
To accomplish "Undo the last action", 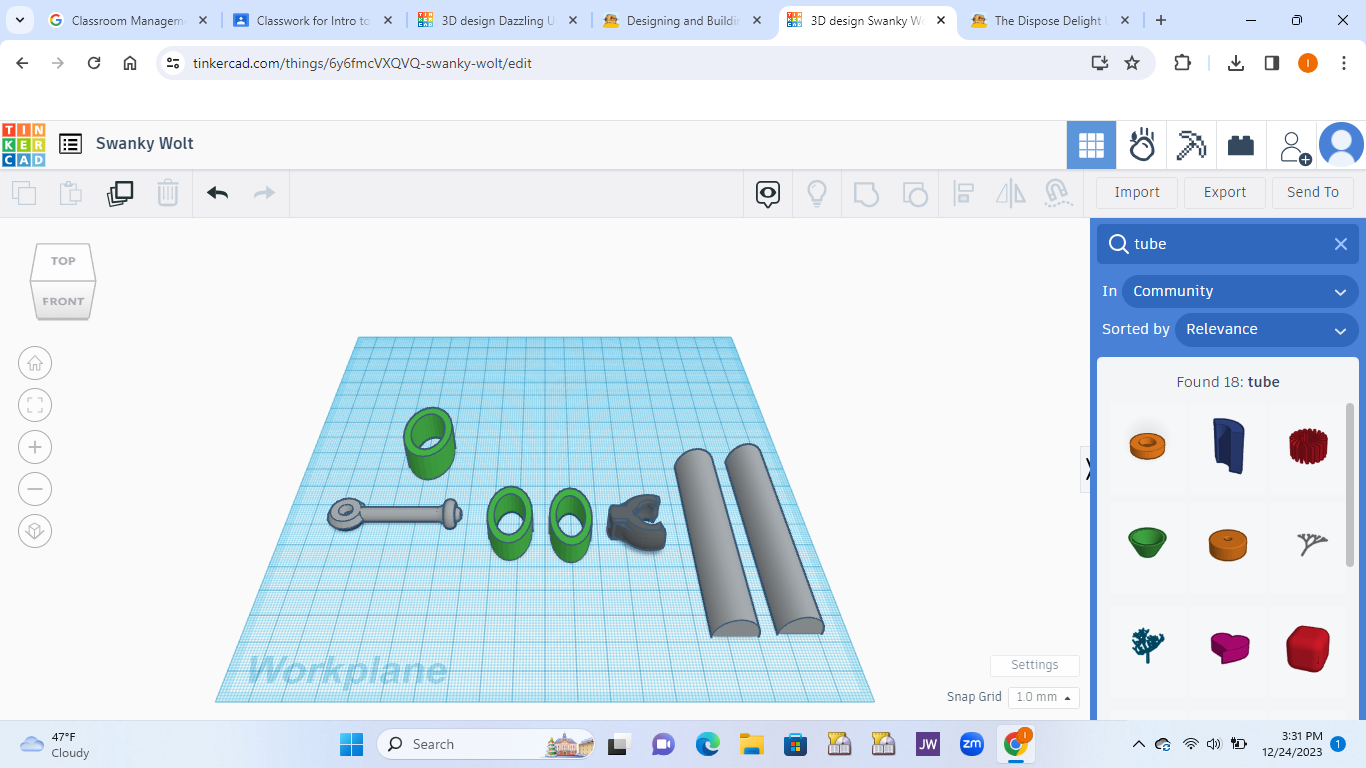I will pos(217,193).
